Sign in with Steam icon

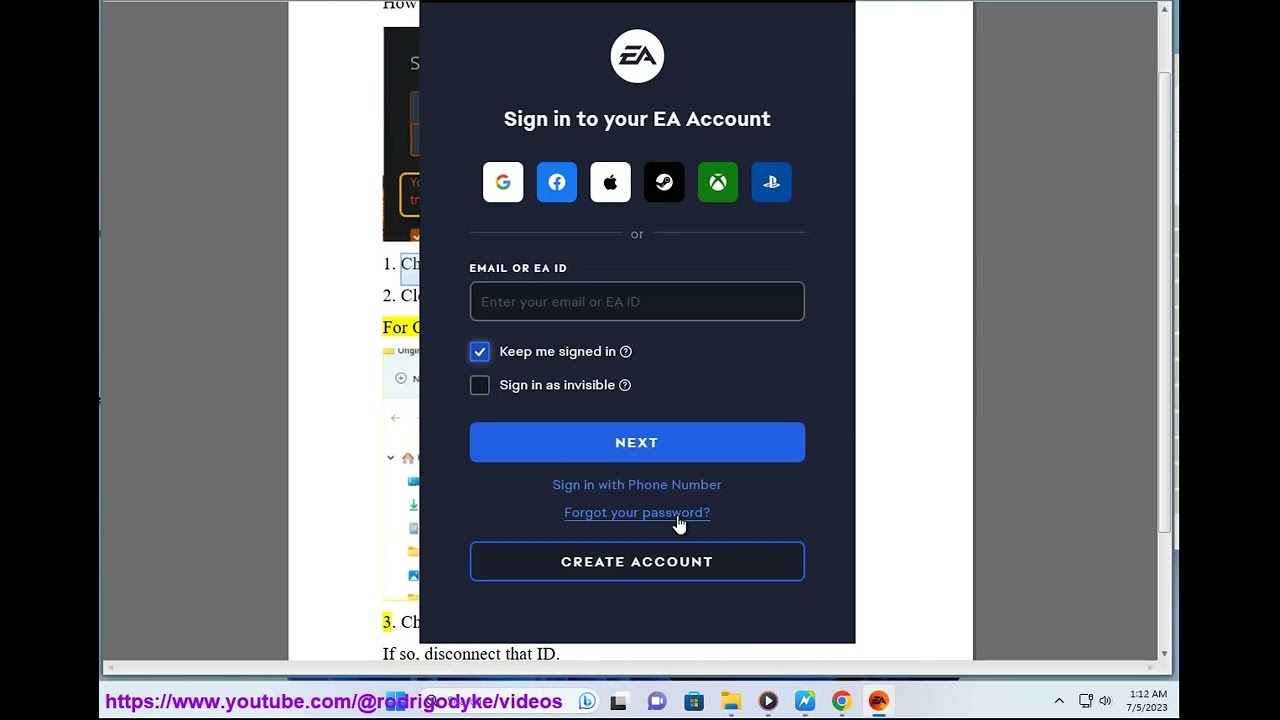(x=664, y=182)
